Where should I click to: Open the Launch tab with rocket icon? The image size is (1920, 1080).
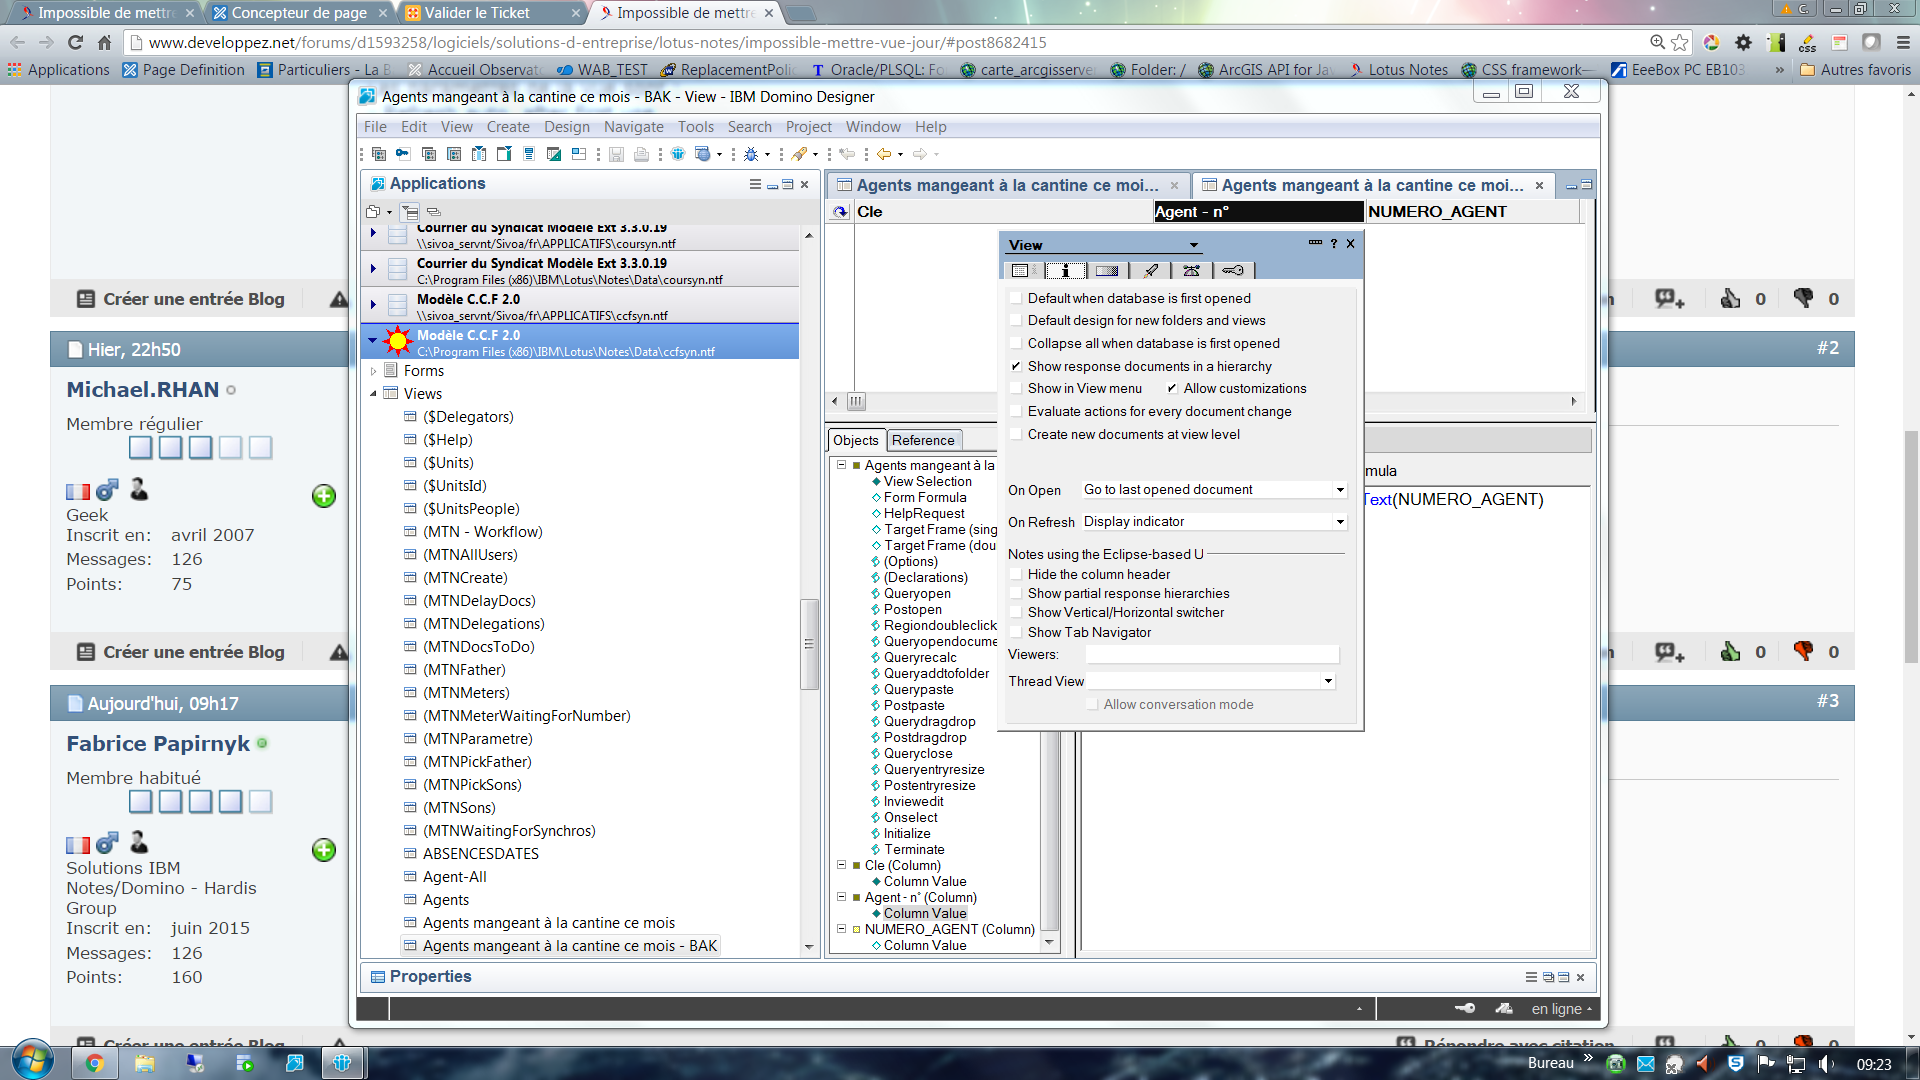[1151, 270]
